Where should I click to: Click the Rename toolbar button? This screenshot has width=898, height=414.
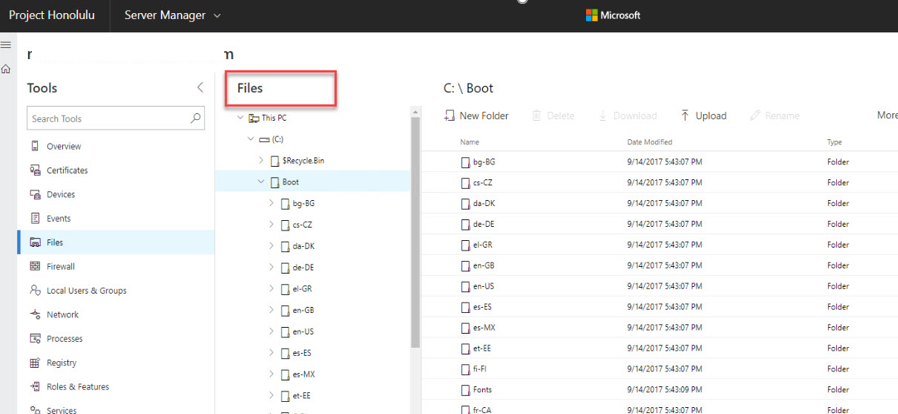[x=774, y=116]
